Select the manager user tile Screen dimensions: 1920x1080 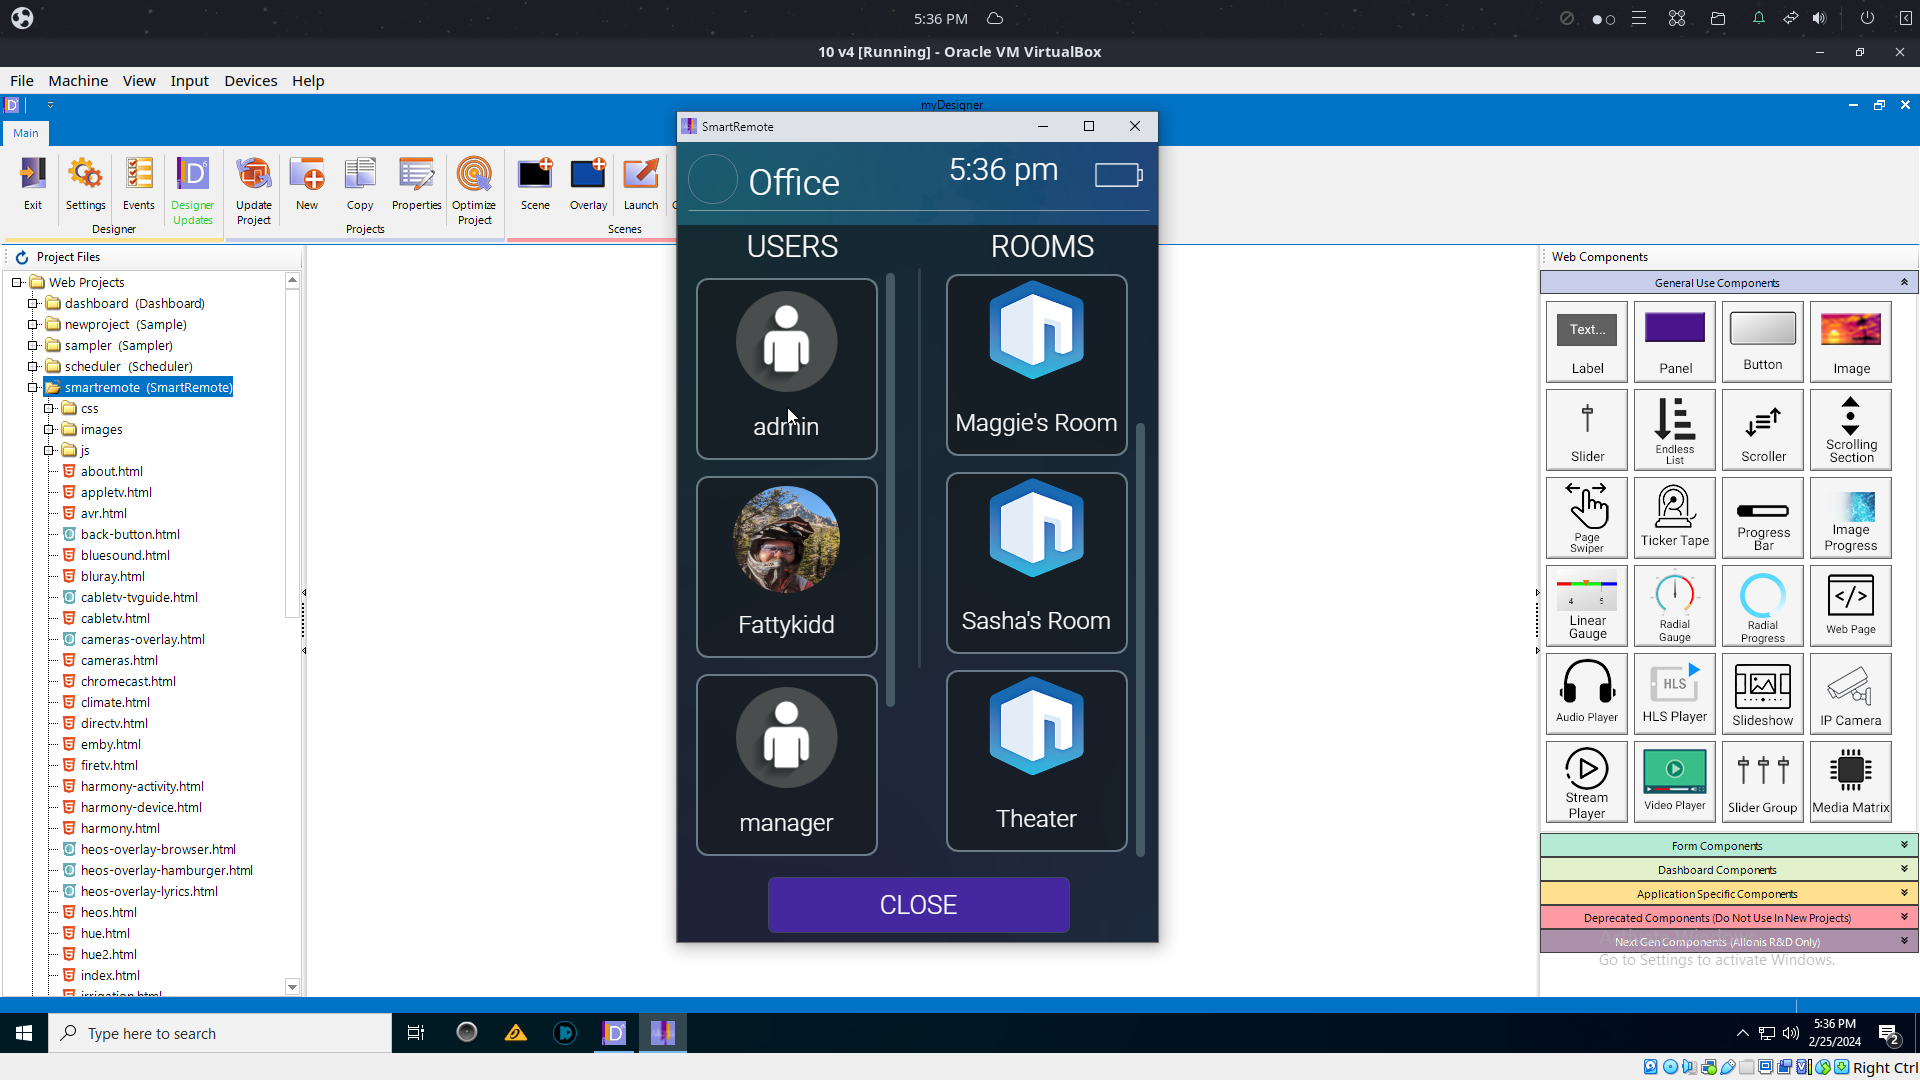(x=787, y=765)
